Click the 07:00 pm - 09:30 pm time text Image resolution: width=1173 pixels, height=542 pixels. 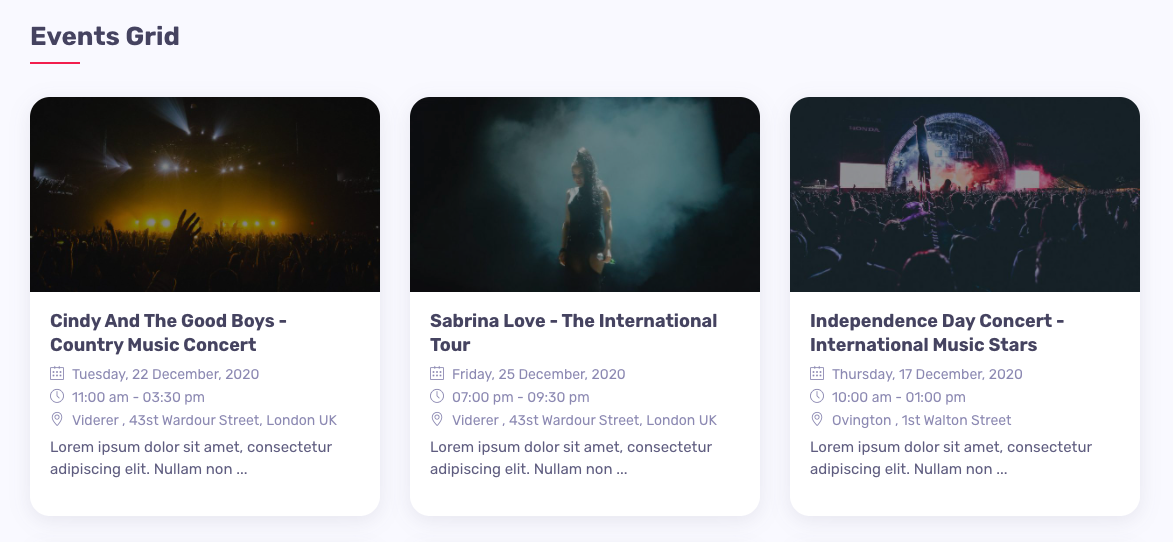(520, 397)
